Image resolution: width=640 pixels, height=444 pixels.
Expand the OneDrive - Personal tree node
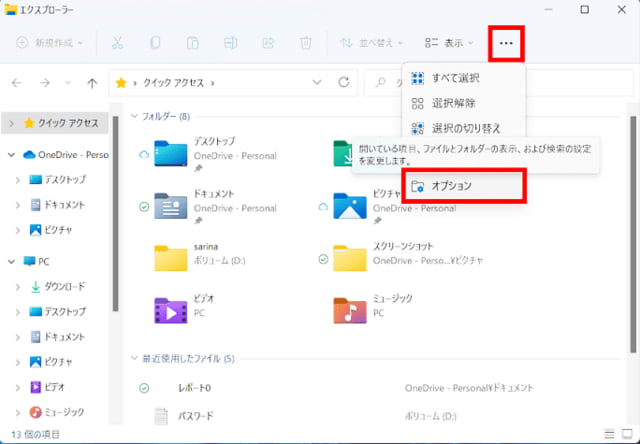(11, 155)
